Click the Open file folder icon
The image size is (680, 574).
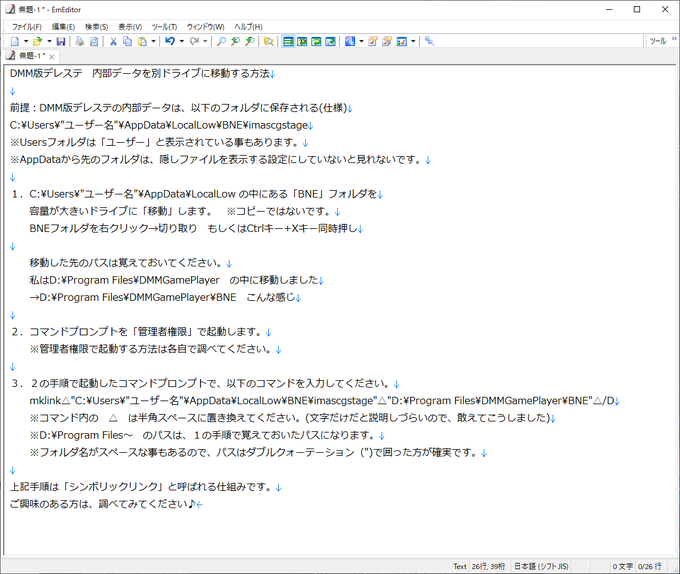pyautogui.click(x=38, y=41)
